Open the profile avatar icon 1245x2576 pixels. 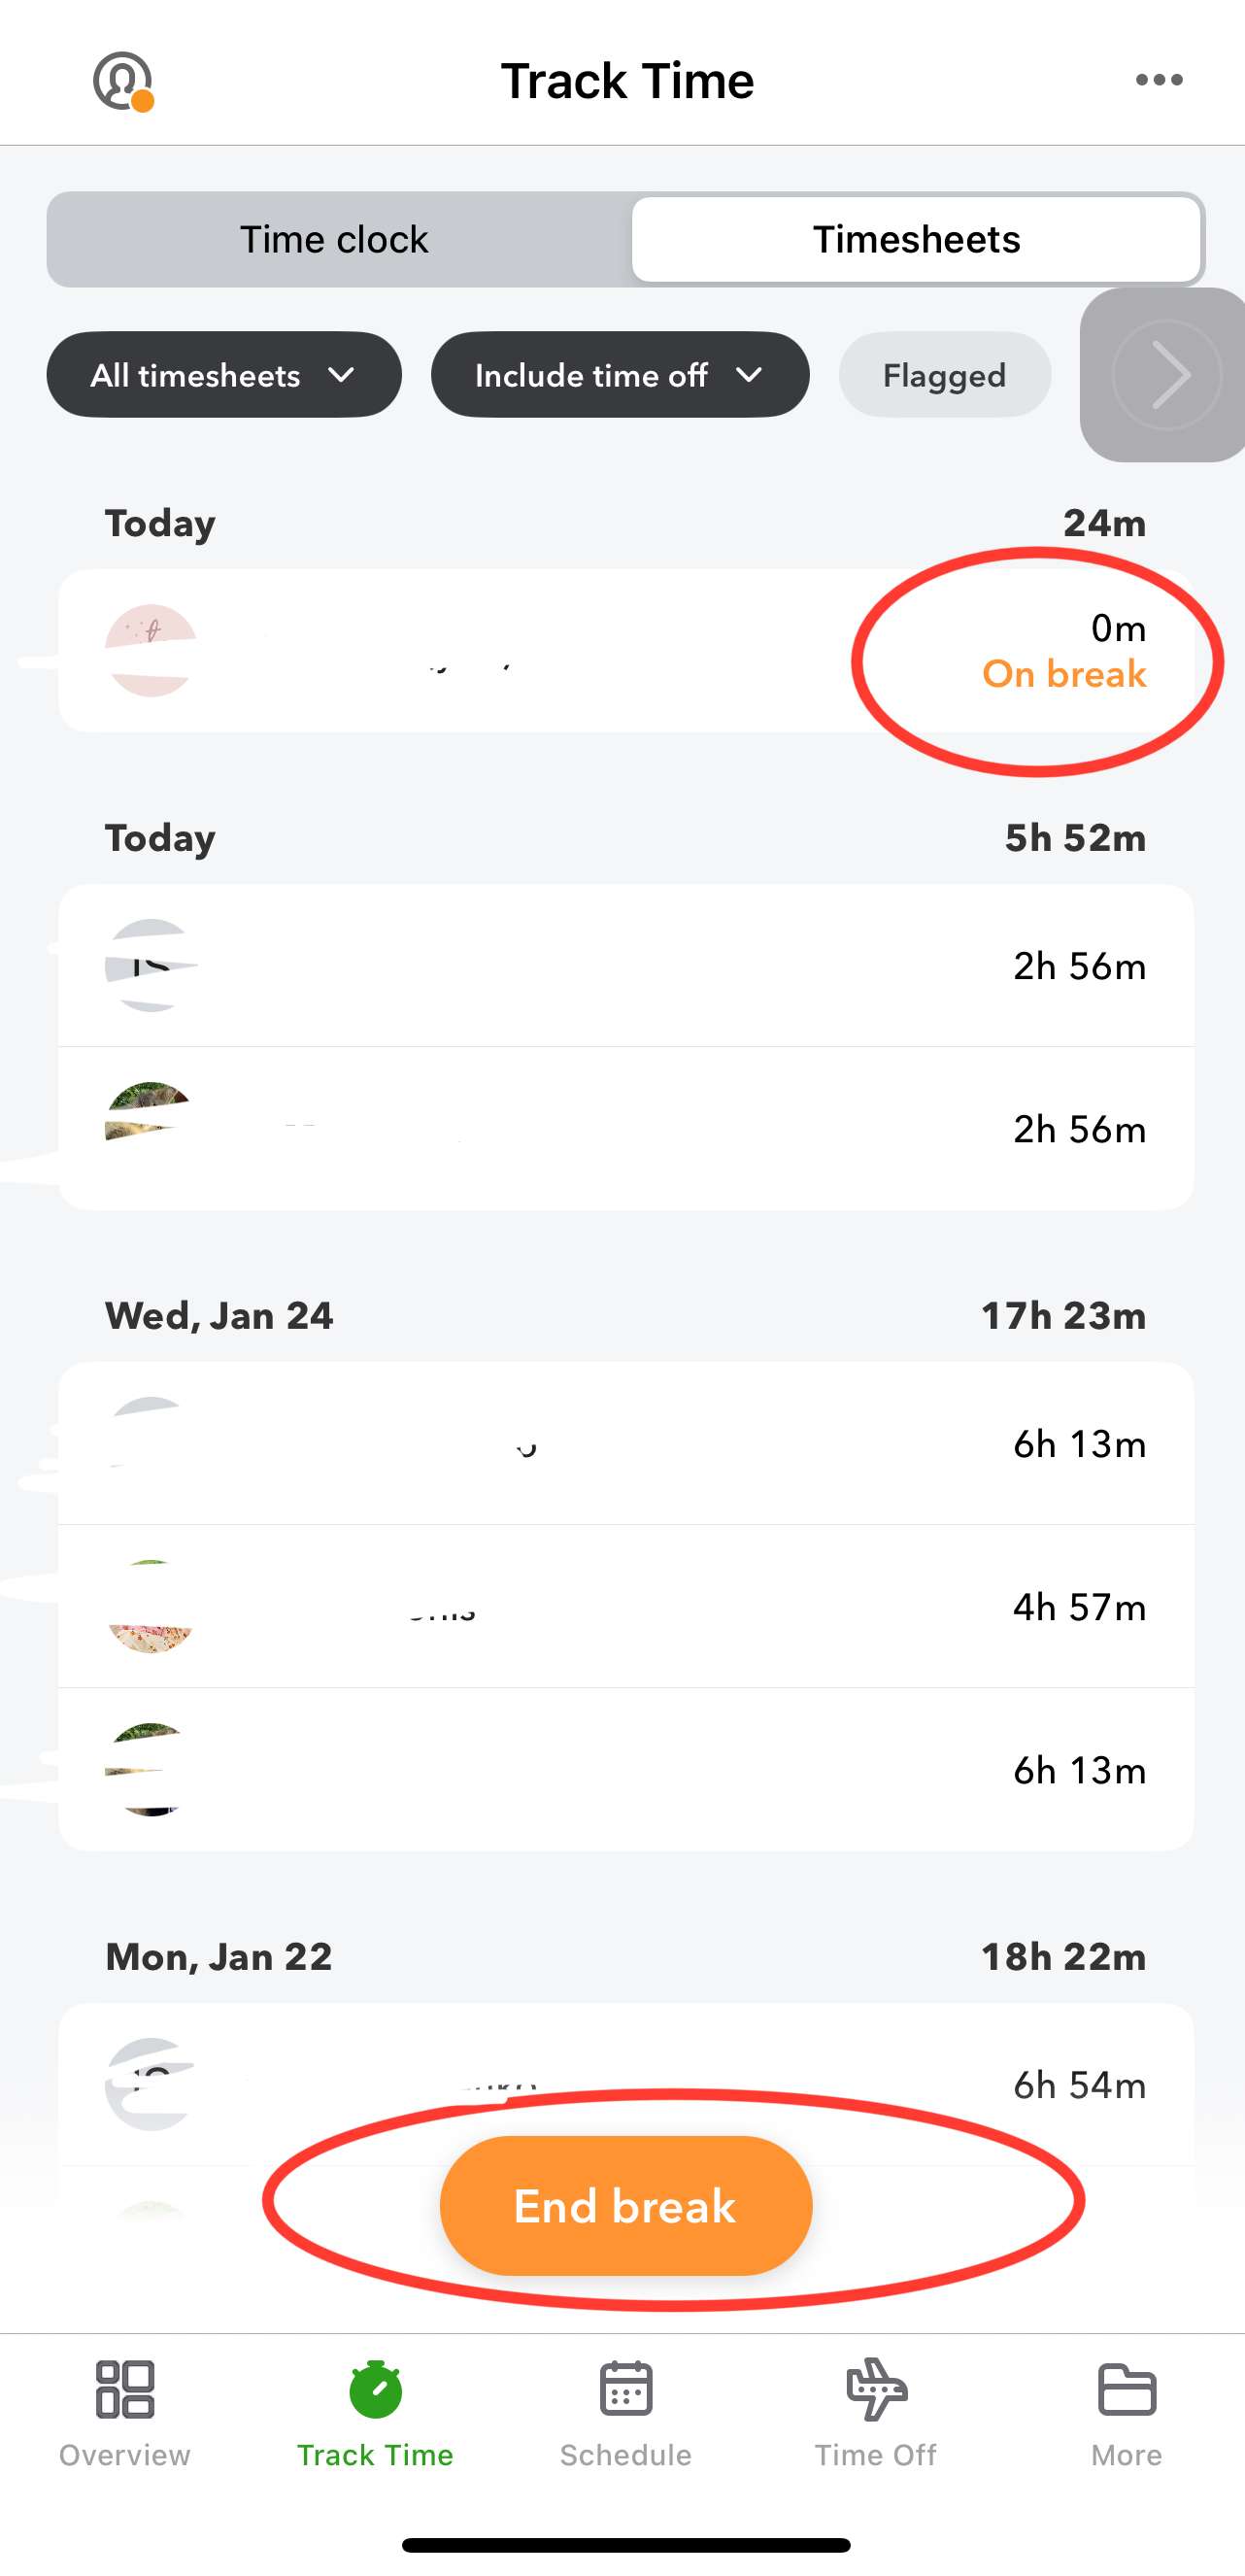click(x=122, y=80)
